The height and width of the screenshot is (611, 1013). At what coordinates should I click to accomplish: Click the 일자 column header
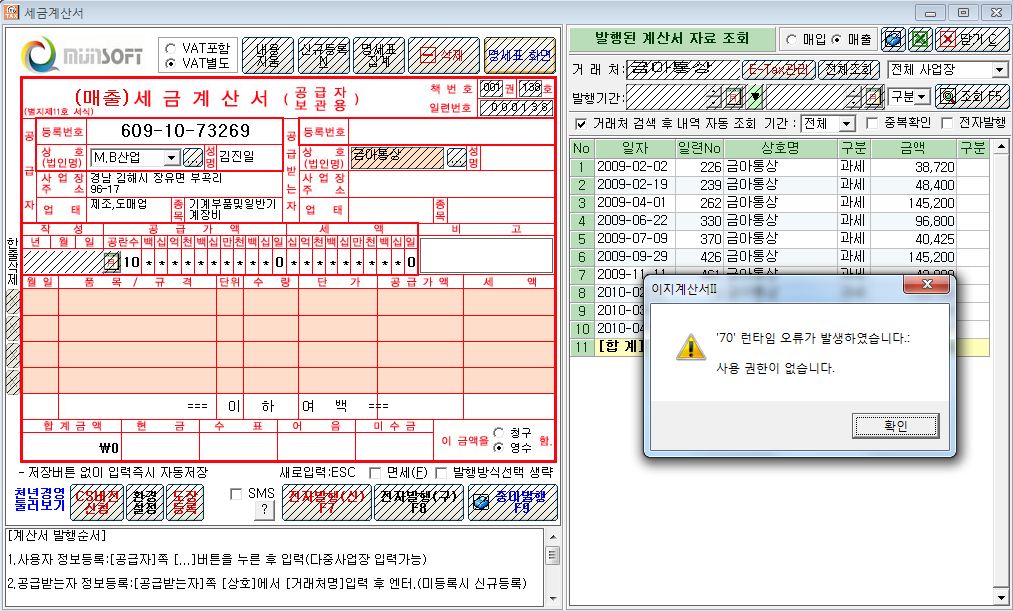[x=635, y=149]
